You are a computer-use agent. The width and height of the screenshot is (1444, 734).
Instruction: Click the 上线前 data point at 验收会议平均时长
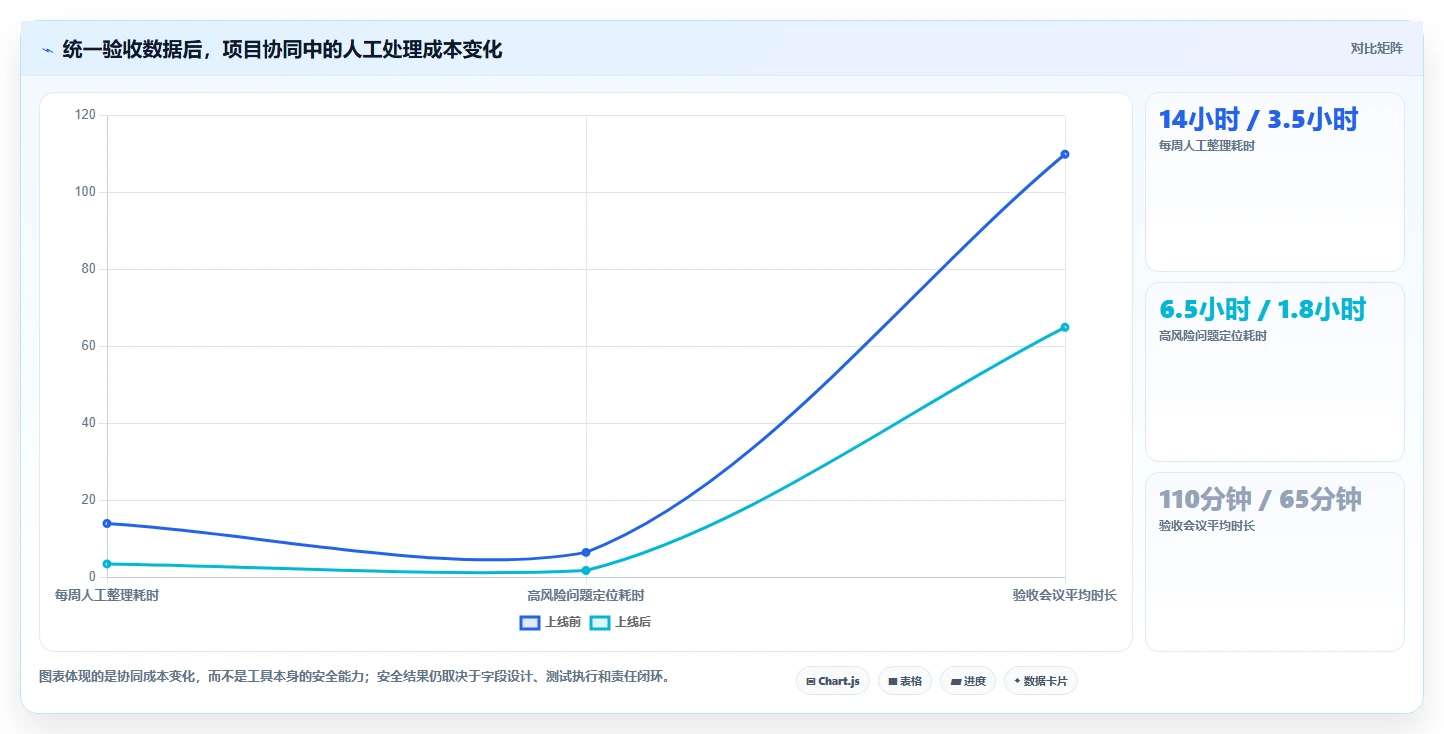[1065, 154]
